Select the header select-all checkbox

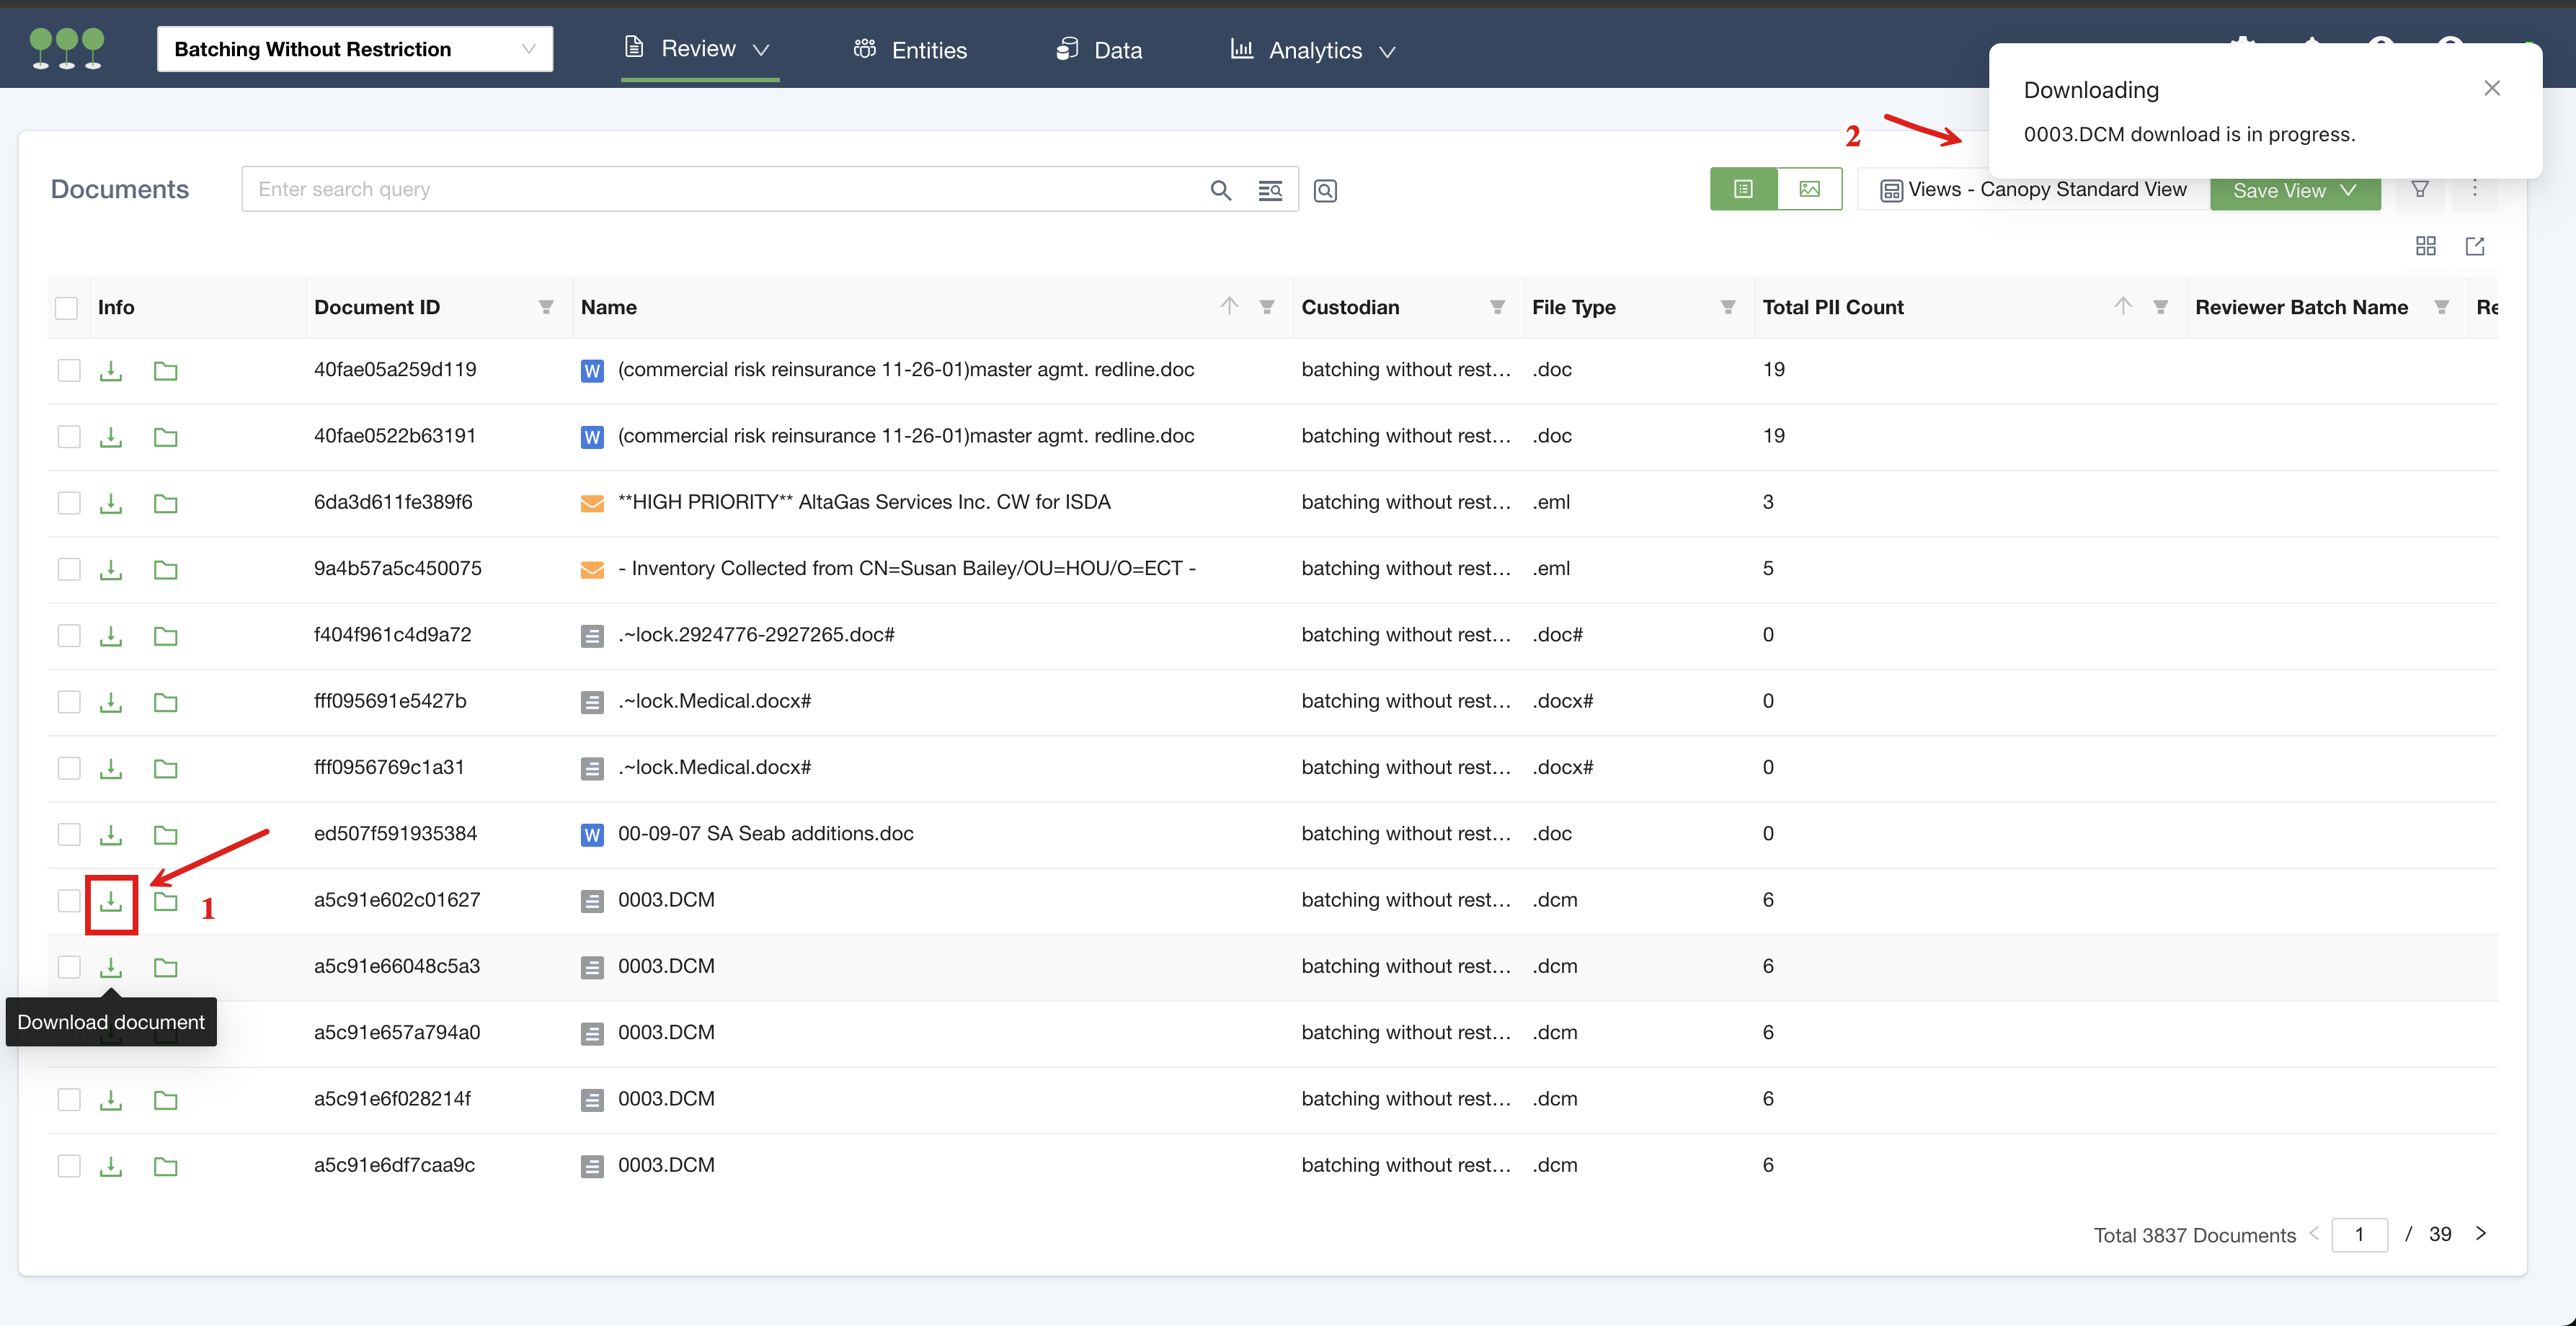[x=67, y=308]
